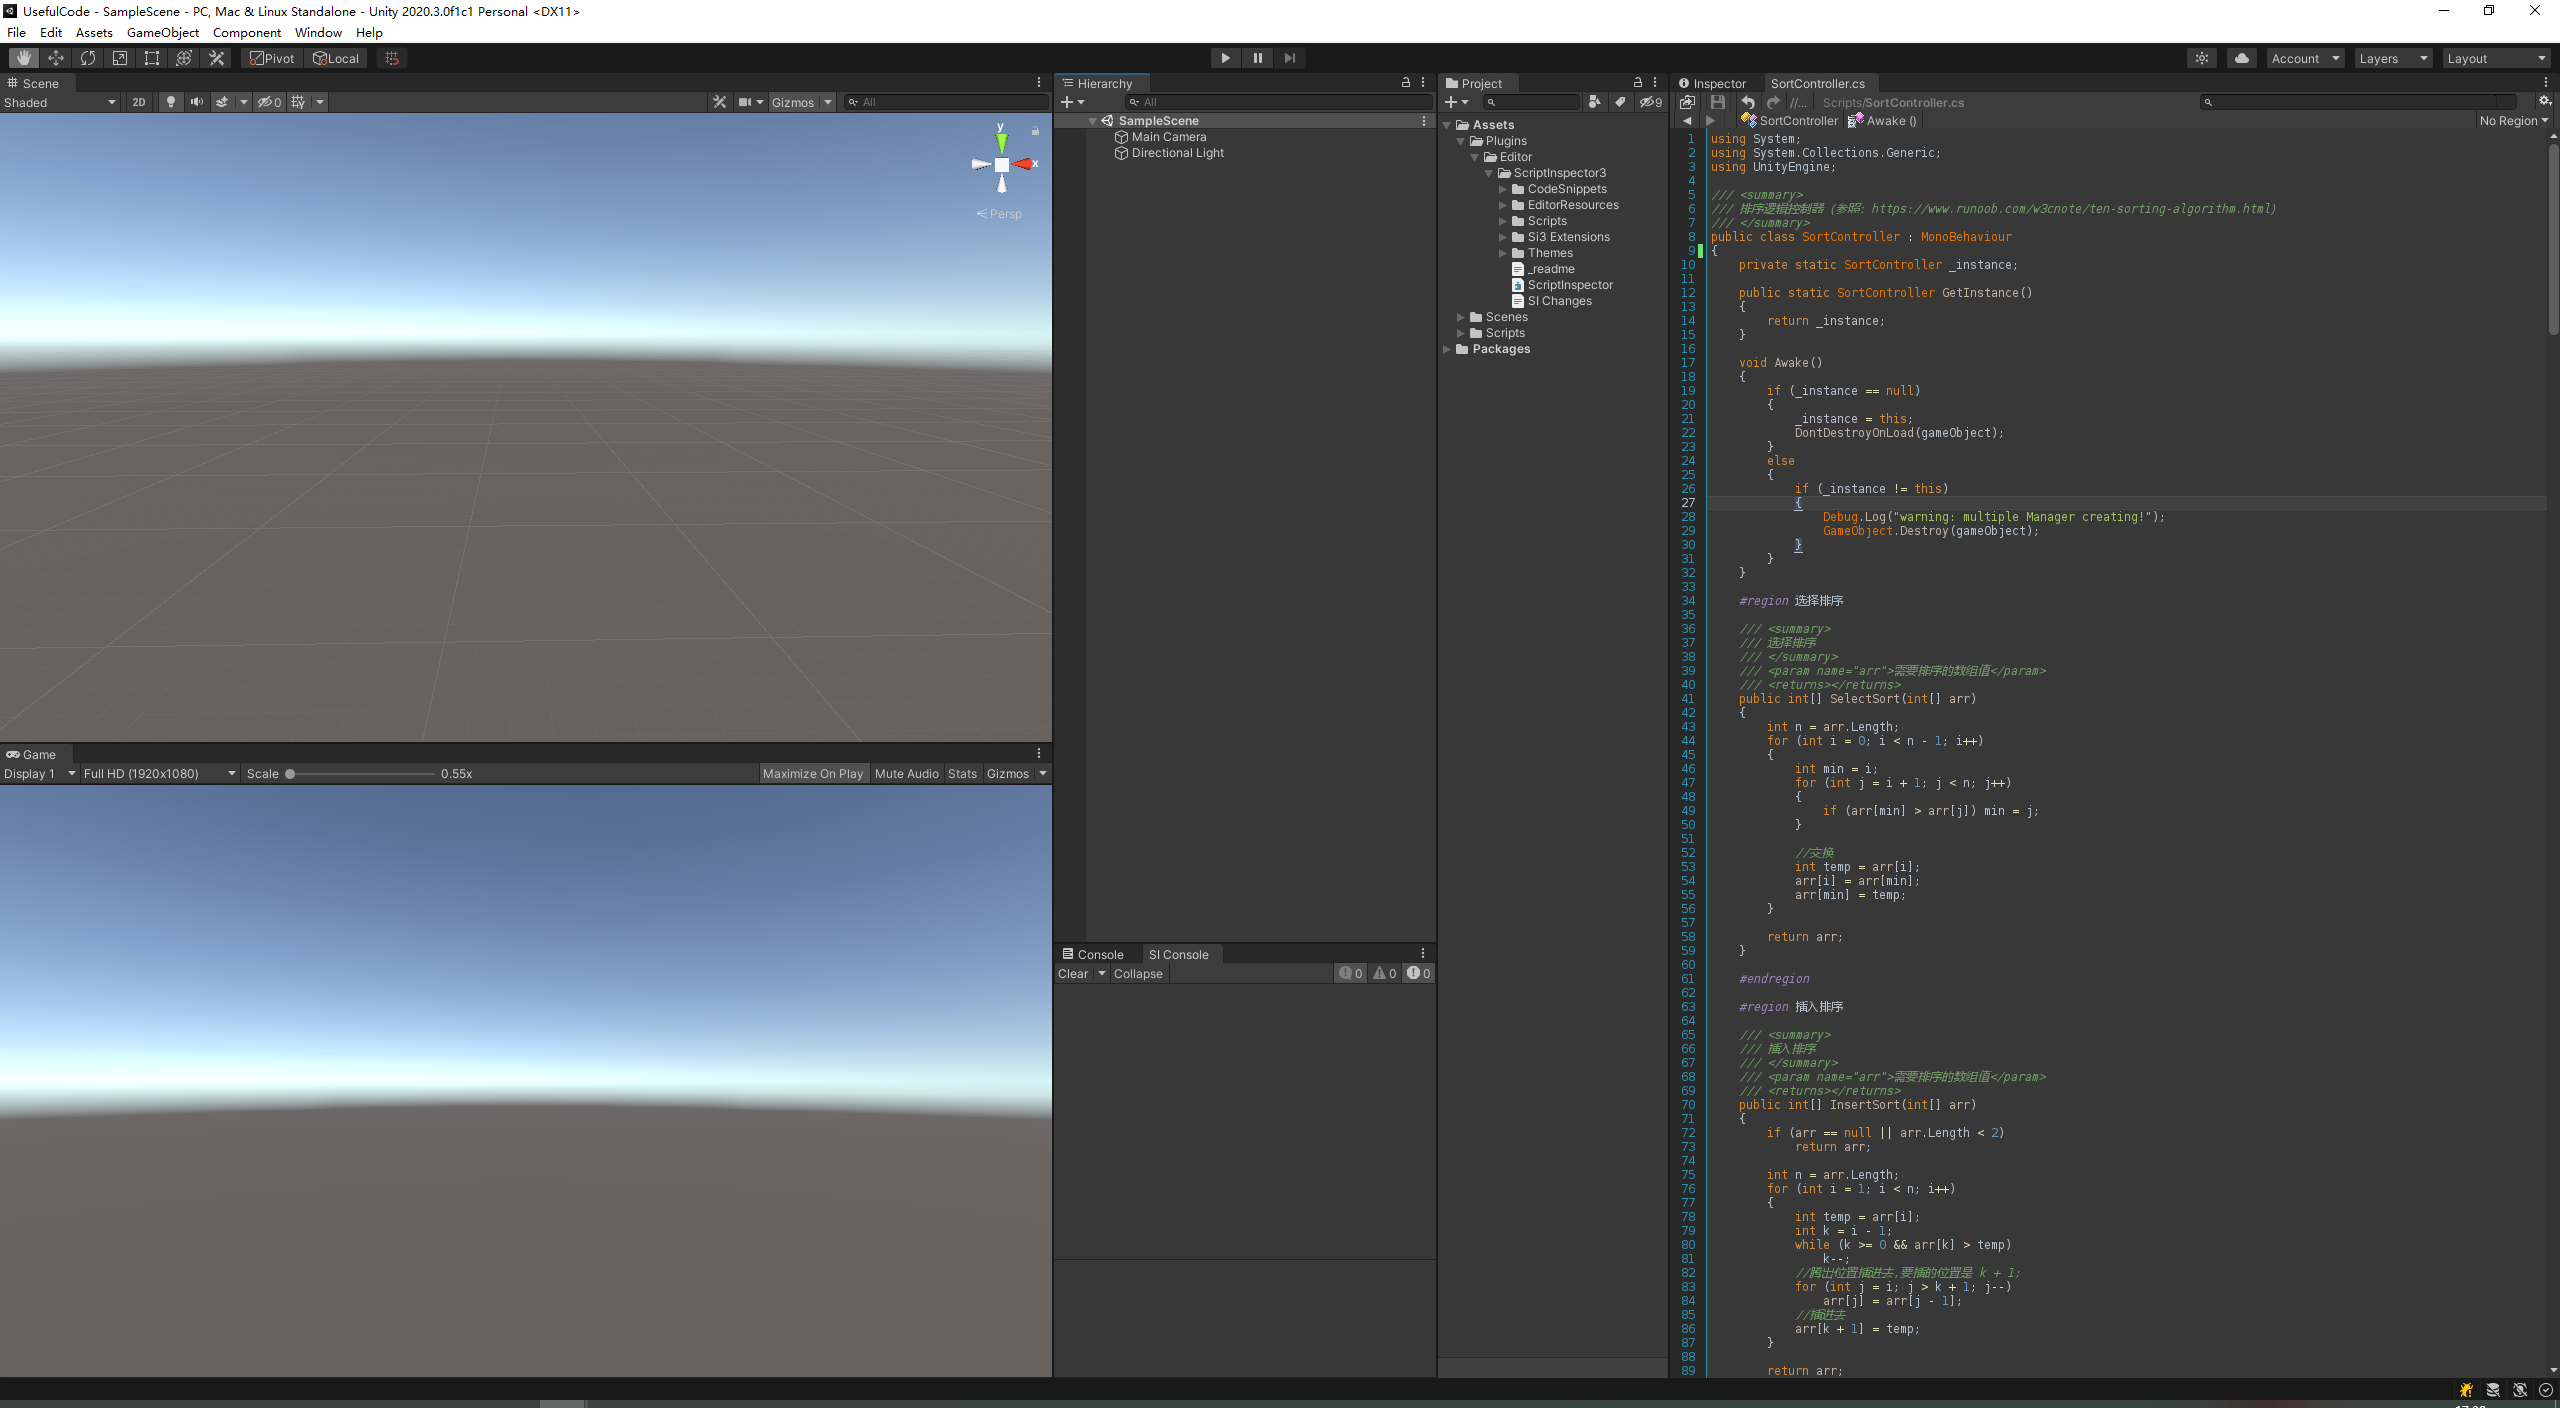Open the Component menu
This screenshot has width=2560, height=1408.
(x=247, y=33)
